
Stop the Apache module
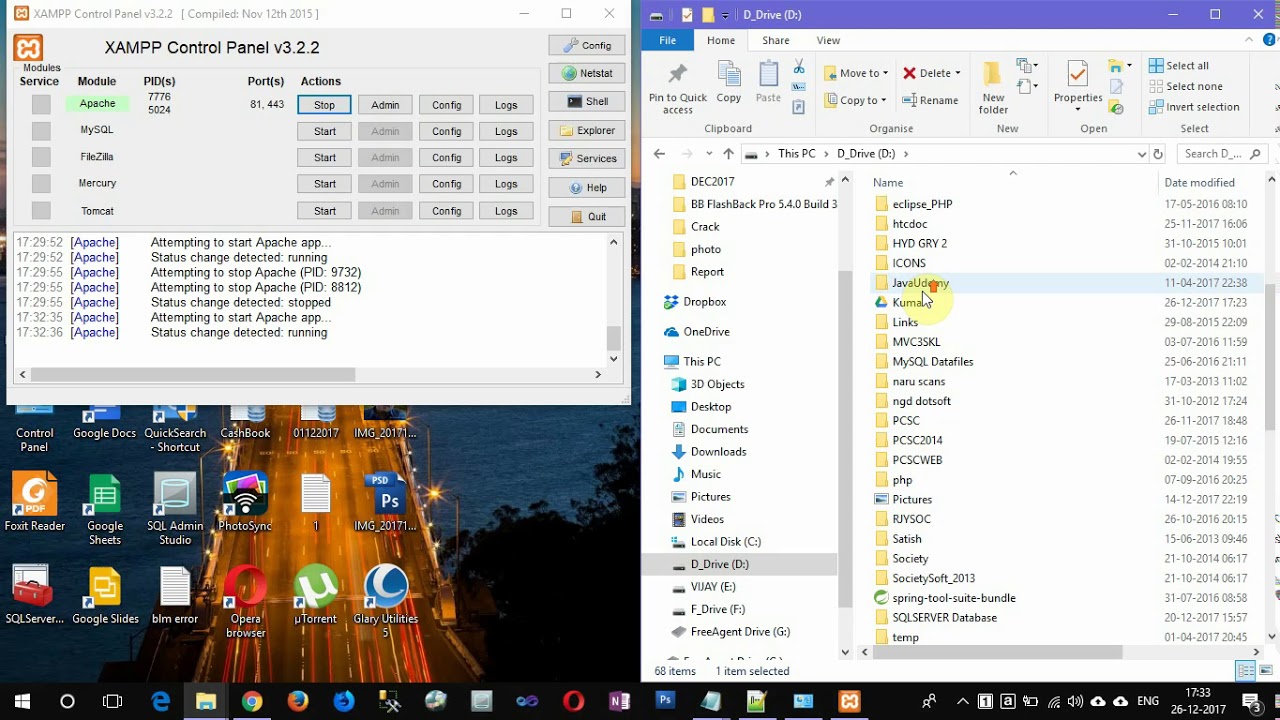(324, 105)
